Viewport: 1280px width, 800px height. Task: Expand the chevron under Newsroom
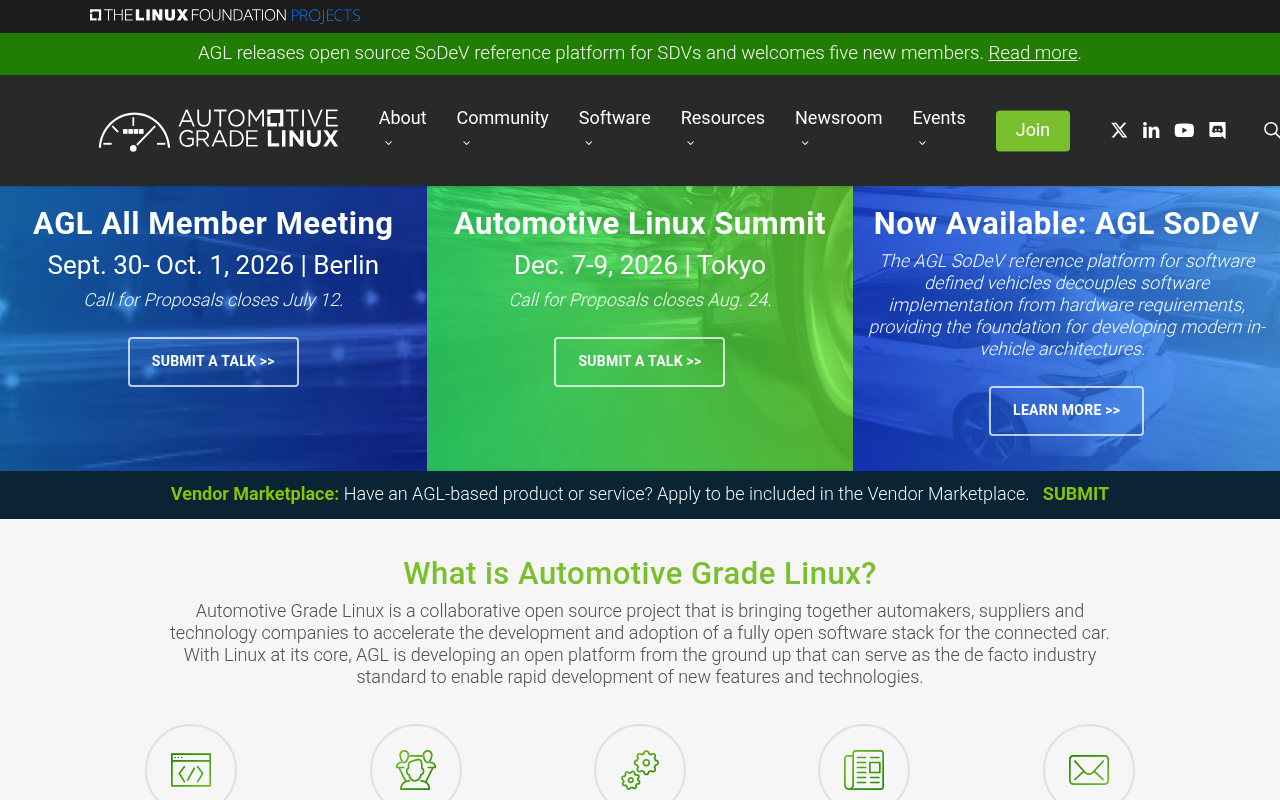(804, 143)
